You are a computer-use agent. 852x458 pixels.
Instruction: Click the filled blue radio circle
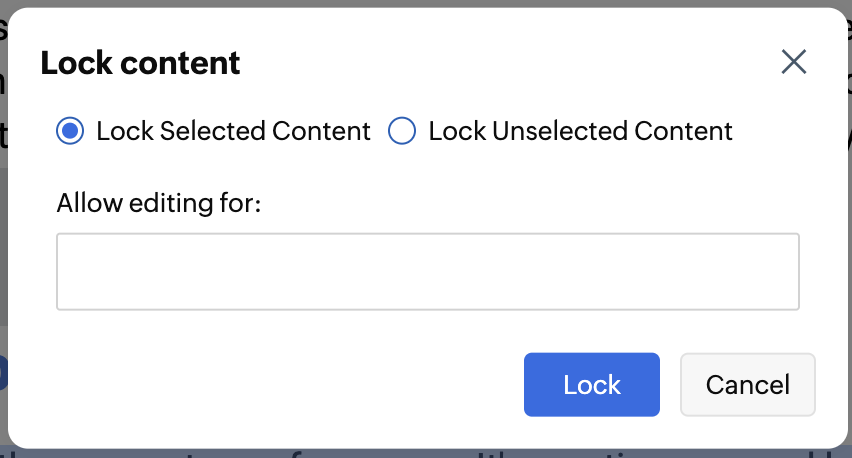pos(70,131)
